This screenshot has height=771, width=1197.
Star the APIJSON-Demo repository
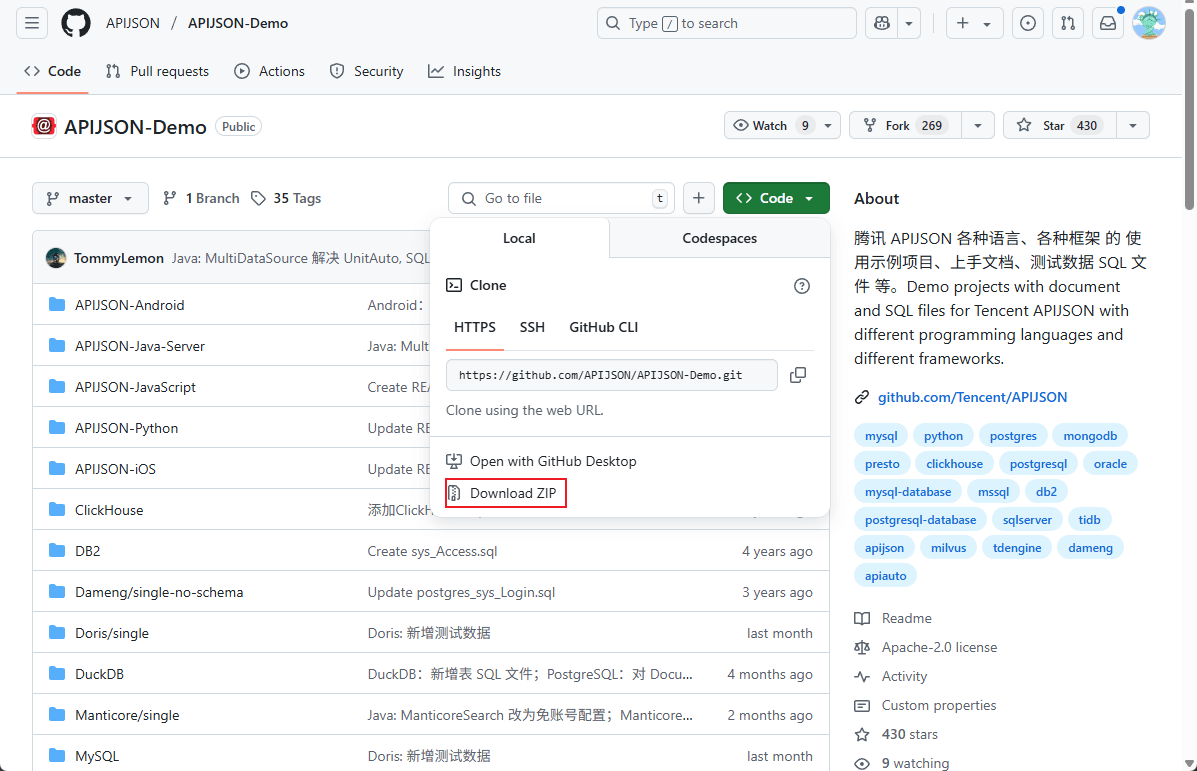point(1055,125)
